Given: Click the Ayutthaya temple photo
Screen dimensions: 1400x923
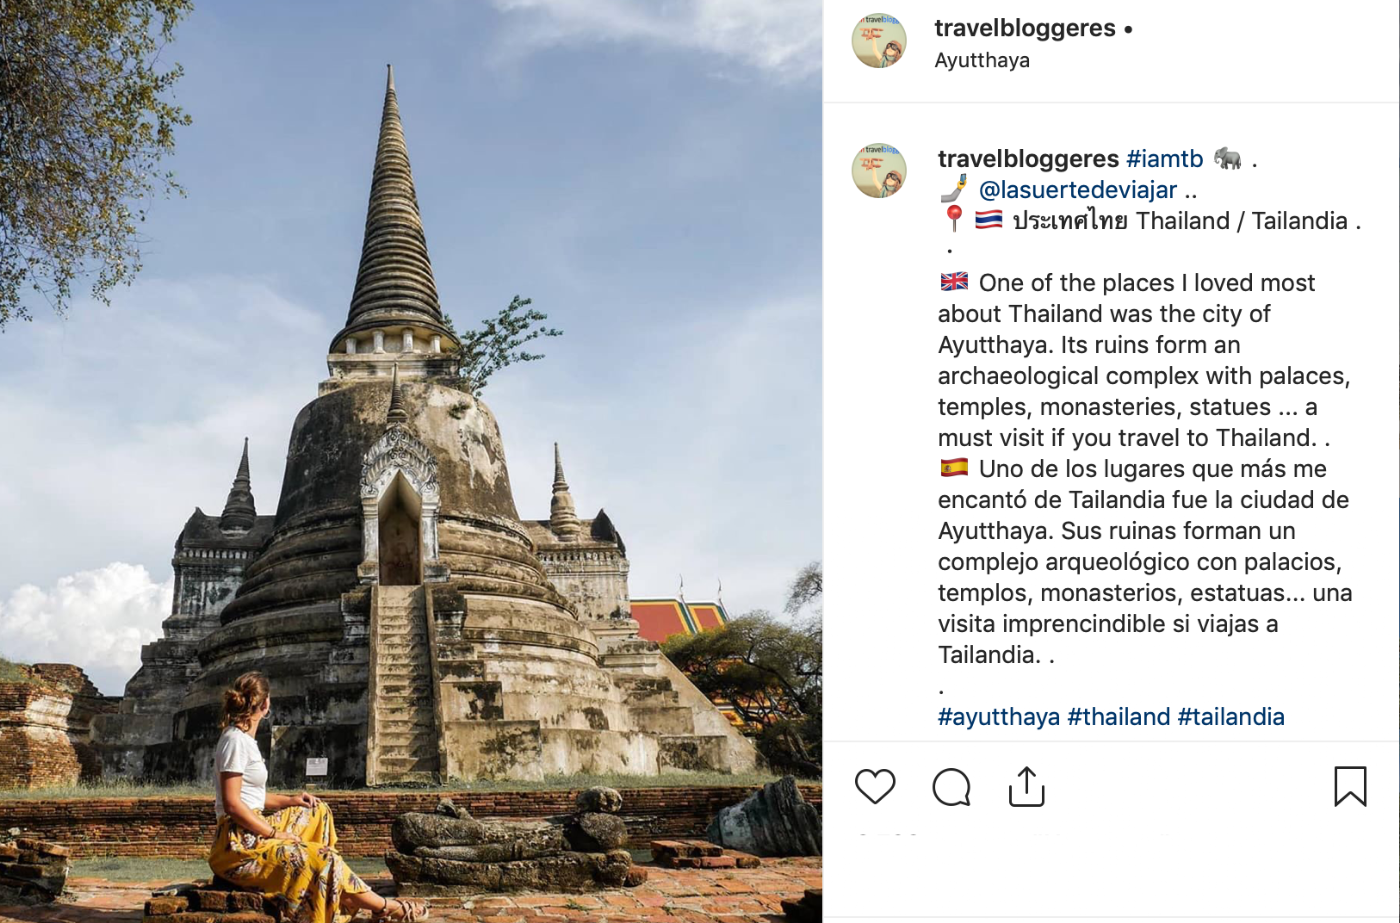Looking at the screenshot, I should 411,461.
